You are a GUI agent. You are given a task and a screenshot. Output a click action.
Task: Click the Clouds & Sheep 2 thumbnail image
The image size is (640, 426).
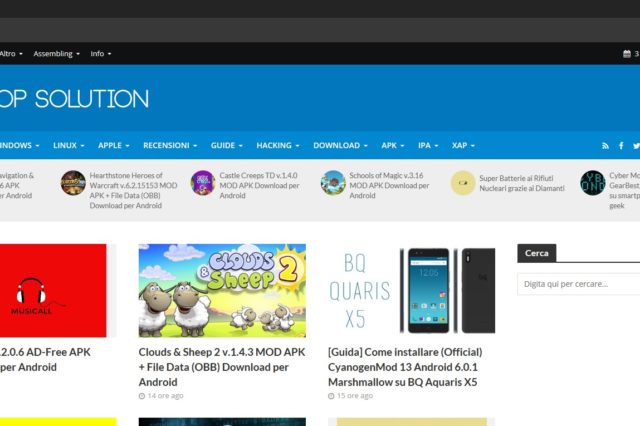coord(222,291)
